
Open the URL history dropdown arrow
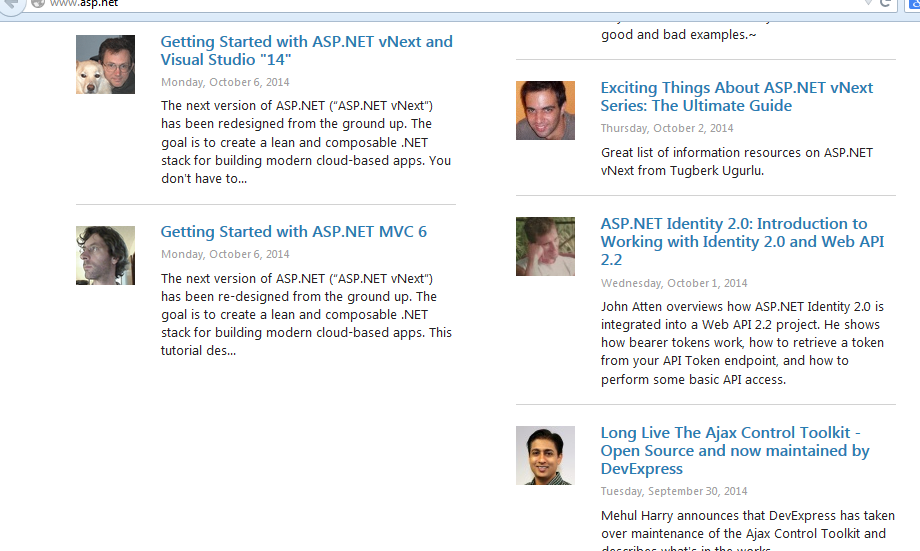[x=867, y=4]
